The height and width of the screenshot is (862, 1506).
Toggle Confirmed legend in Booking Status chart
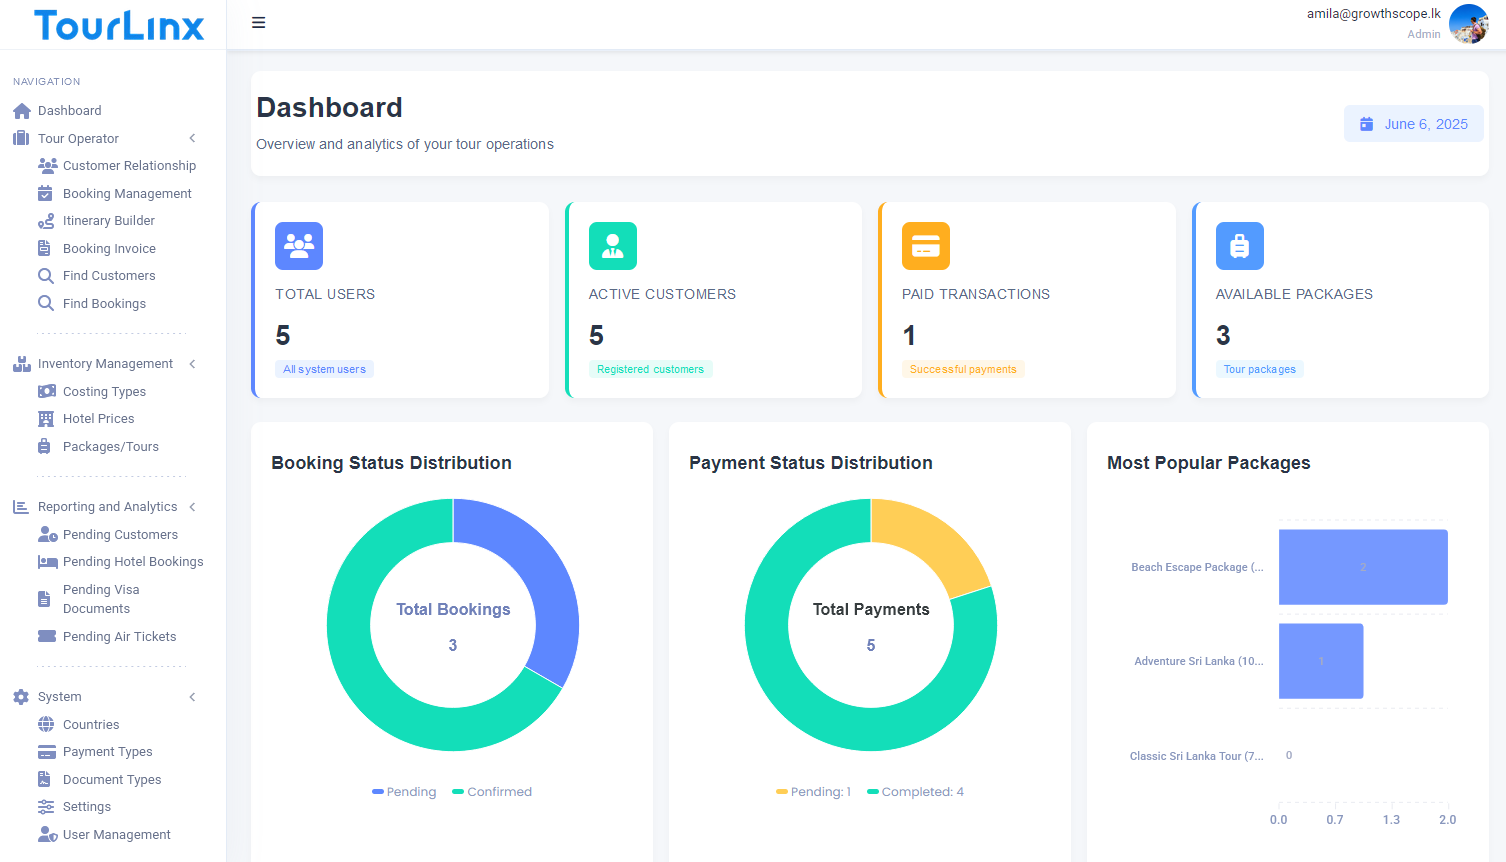[x=492, y=792]
